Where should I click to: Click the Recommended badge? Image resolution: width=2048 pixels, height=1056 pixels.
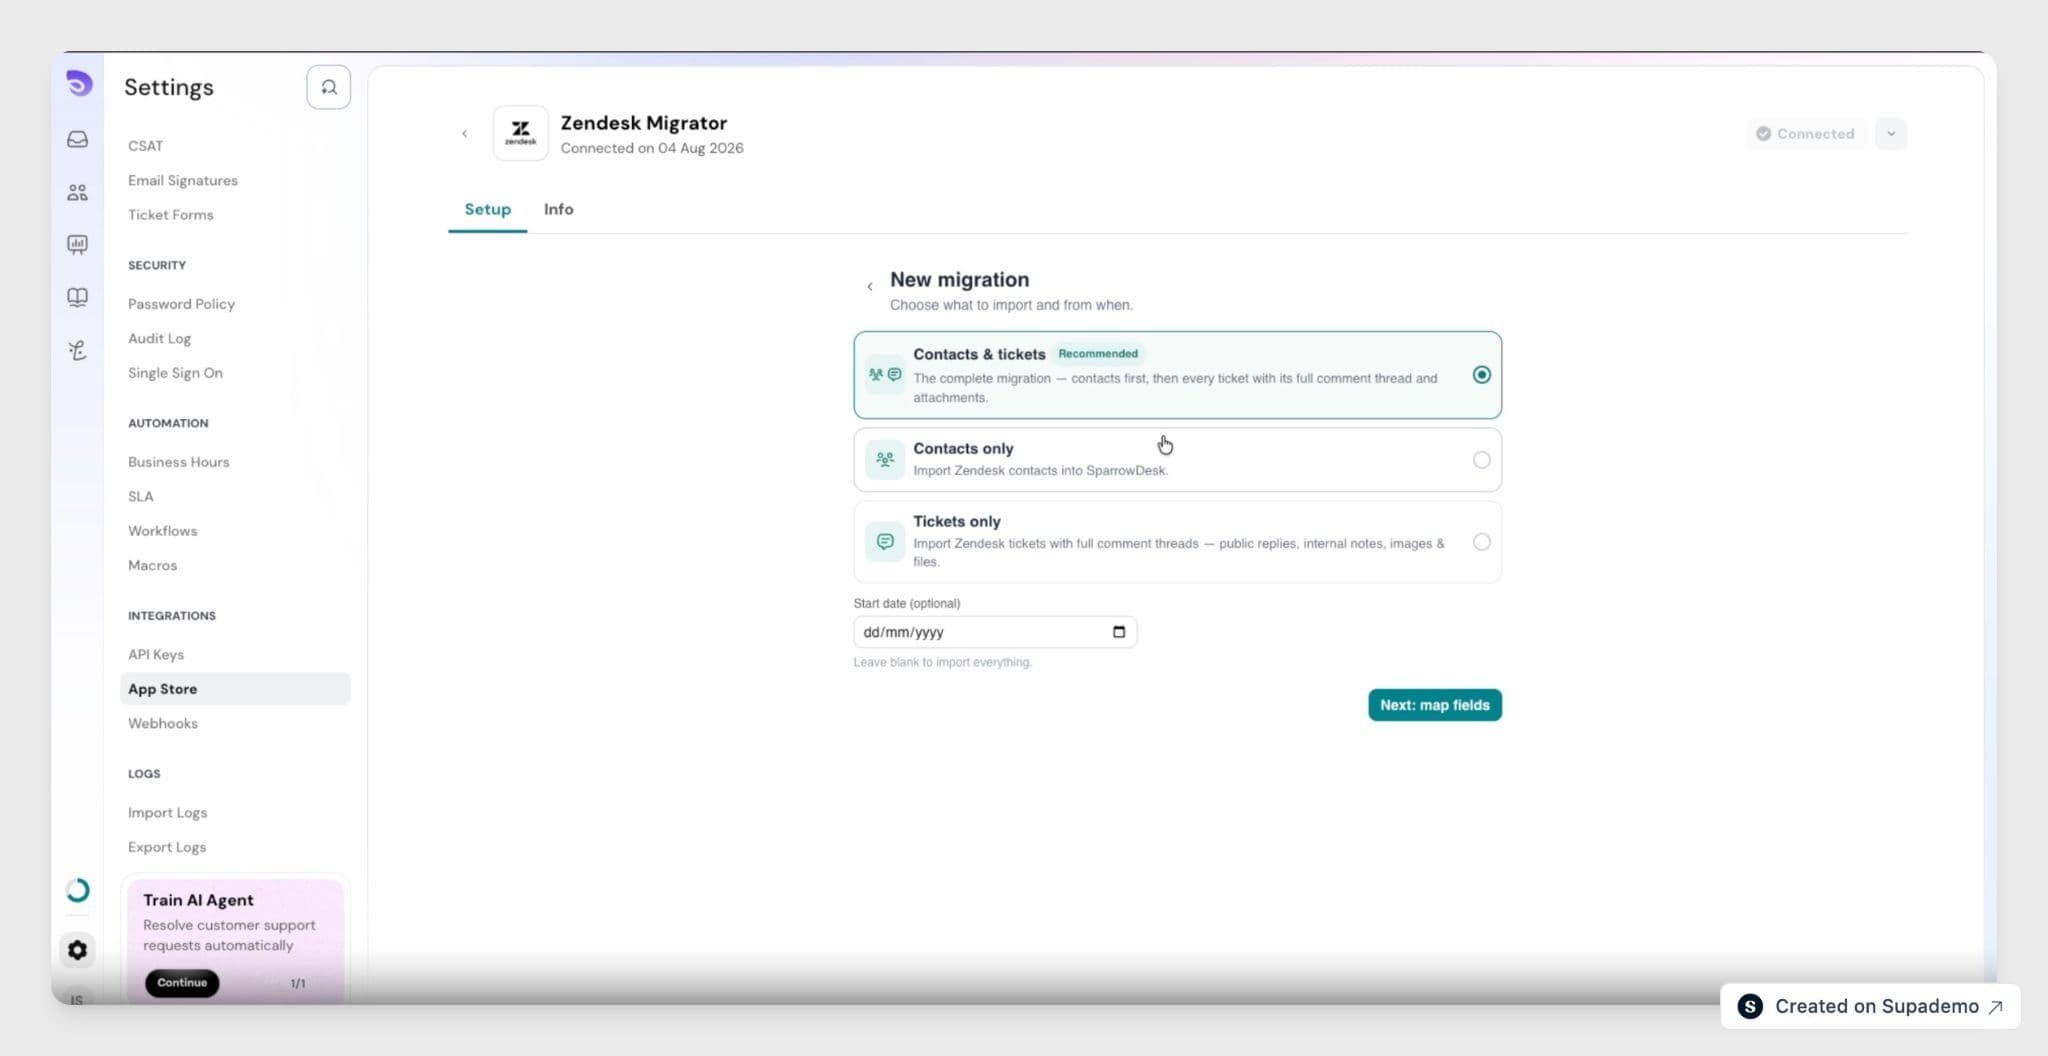coord(1098,354)
